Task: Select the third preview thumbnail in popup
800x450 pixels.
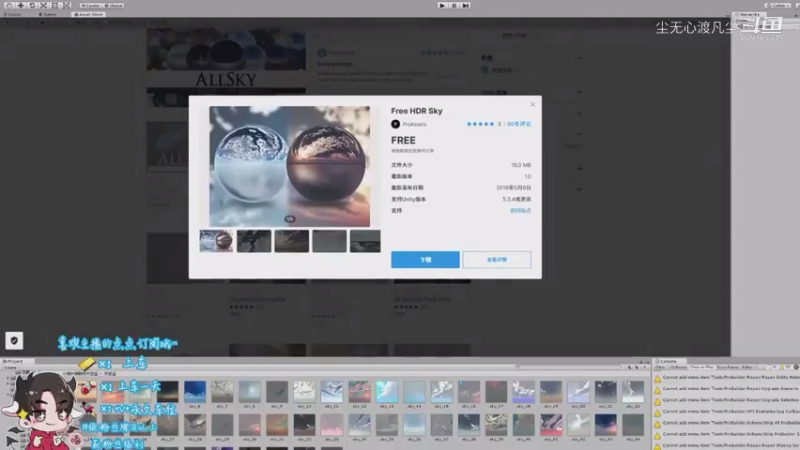Action: 291,241
